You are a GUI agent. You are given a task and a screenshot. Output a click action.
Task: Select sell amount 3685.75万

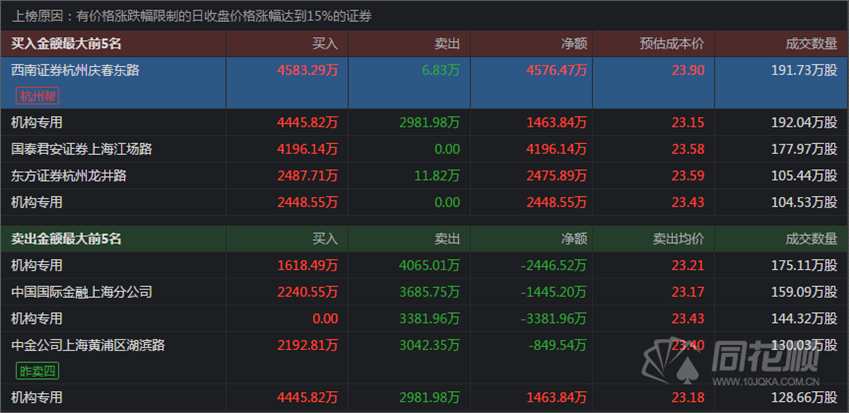(x=430, y=292)
